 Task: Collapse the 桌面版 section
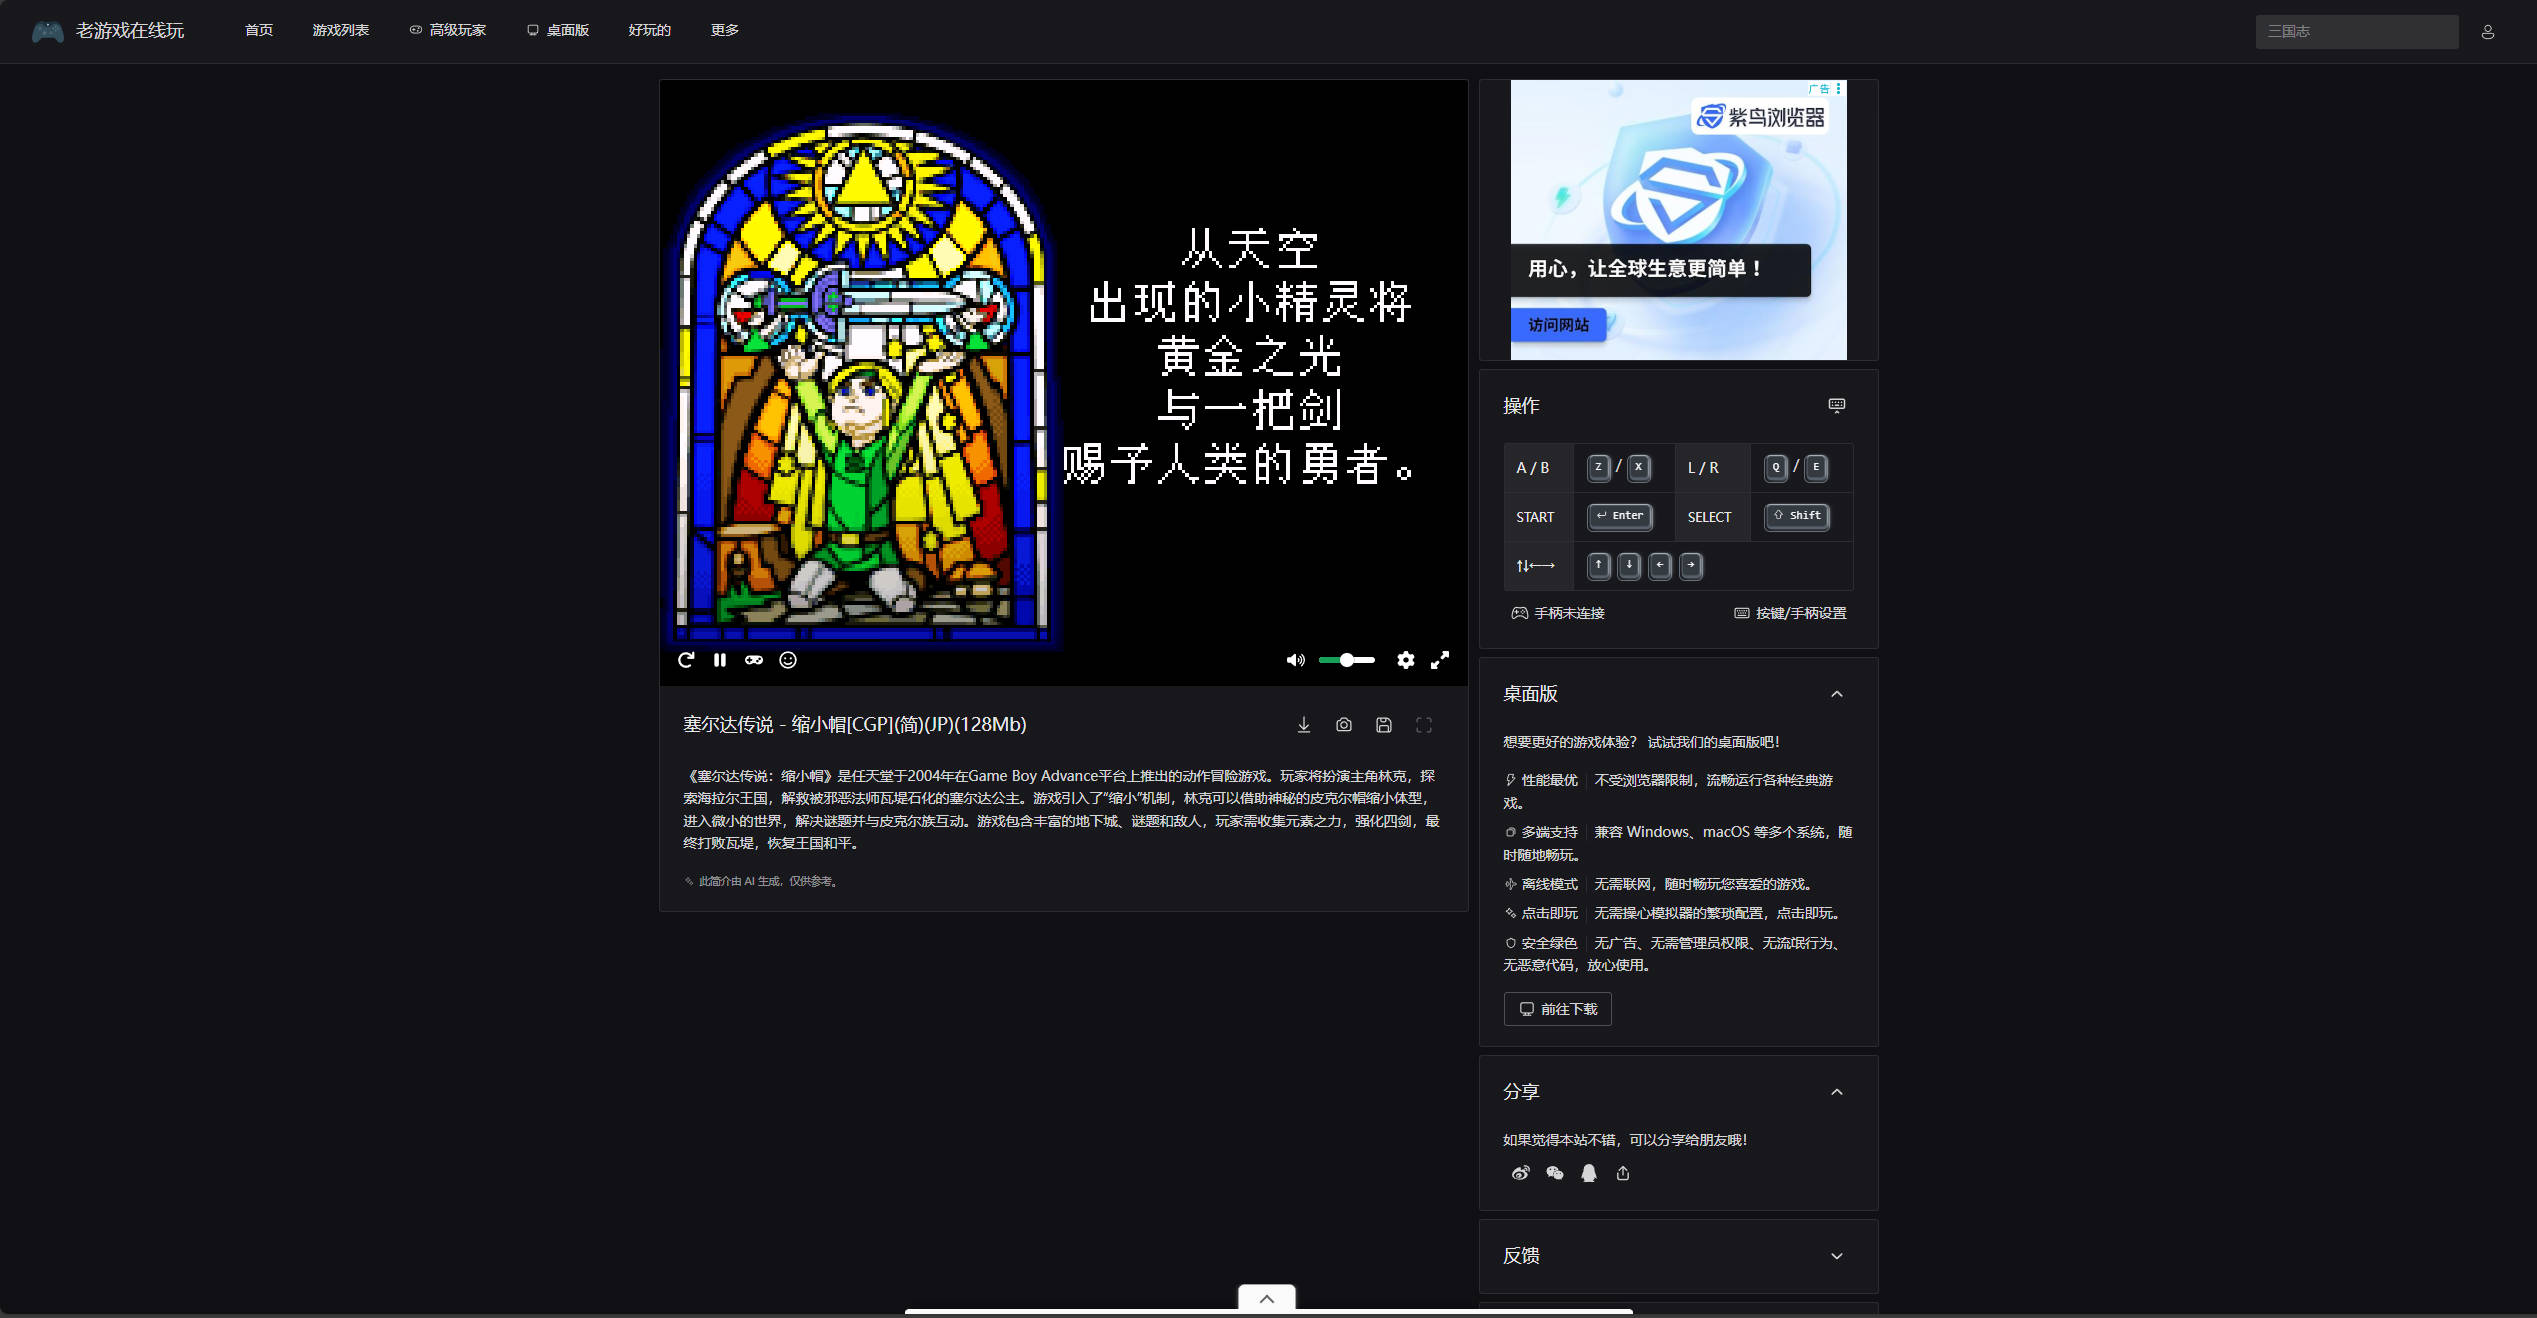(1837, 694)
